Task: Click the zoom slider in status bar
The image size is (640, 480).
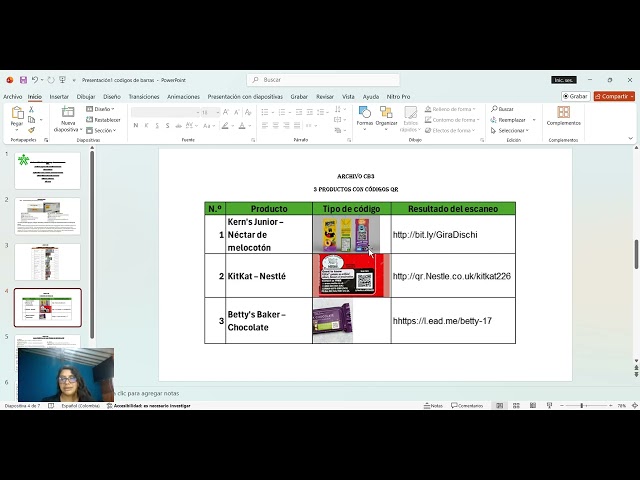Action: click(586, 405)
